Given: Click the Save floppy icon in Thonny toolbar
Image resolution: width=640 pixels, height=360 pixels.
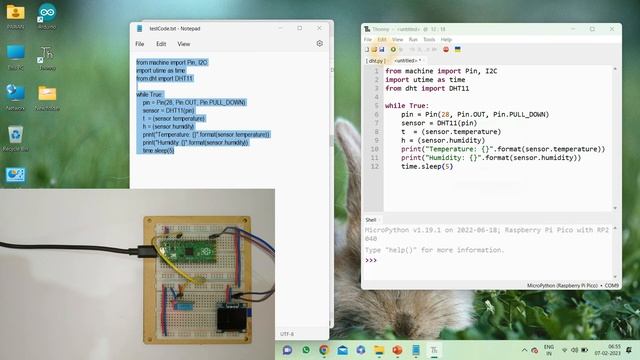Looking at the screenshot, I should pos(382,49).
